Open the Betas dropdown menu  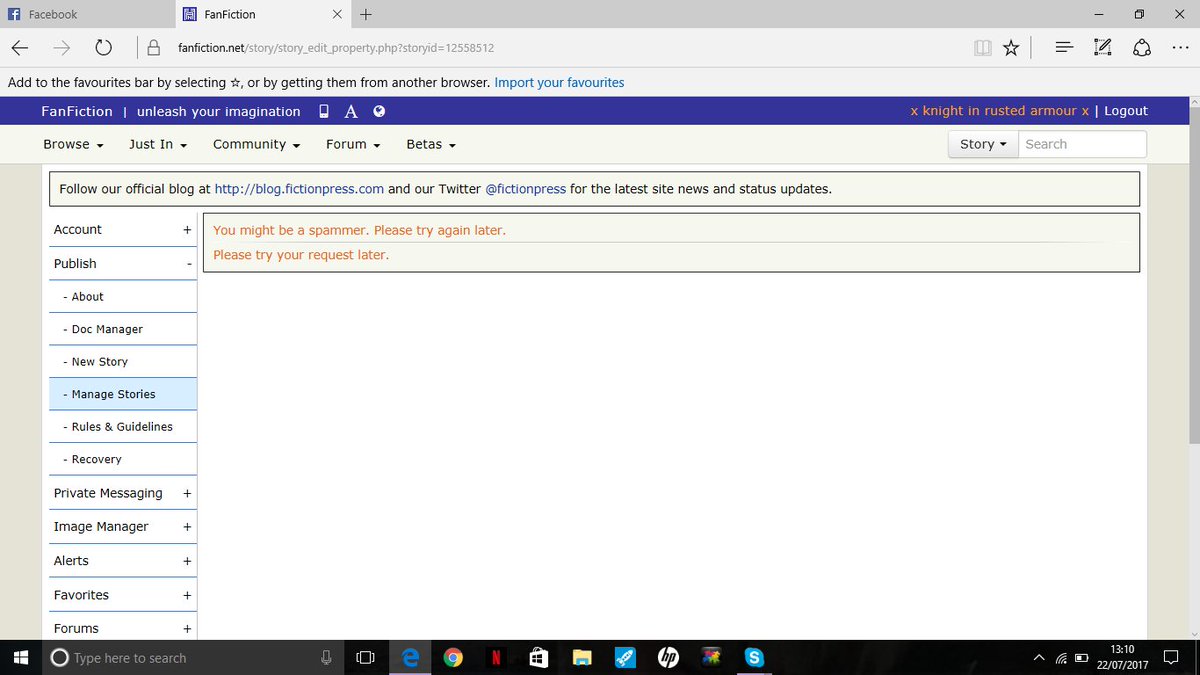coord(431,144)
